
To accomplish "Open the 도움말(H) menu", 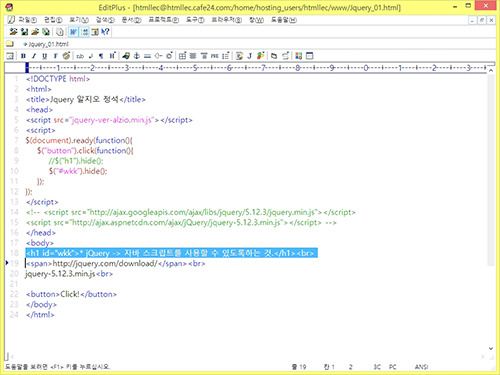I will (x=284, y=20).
